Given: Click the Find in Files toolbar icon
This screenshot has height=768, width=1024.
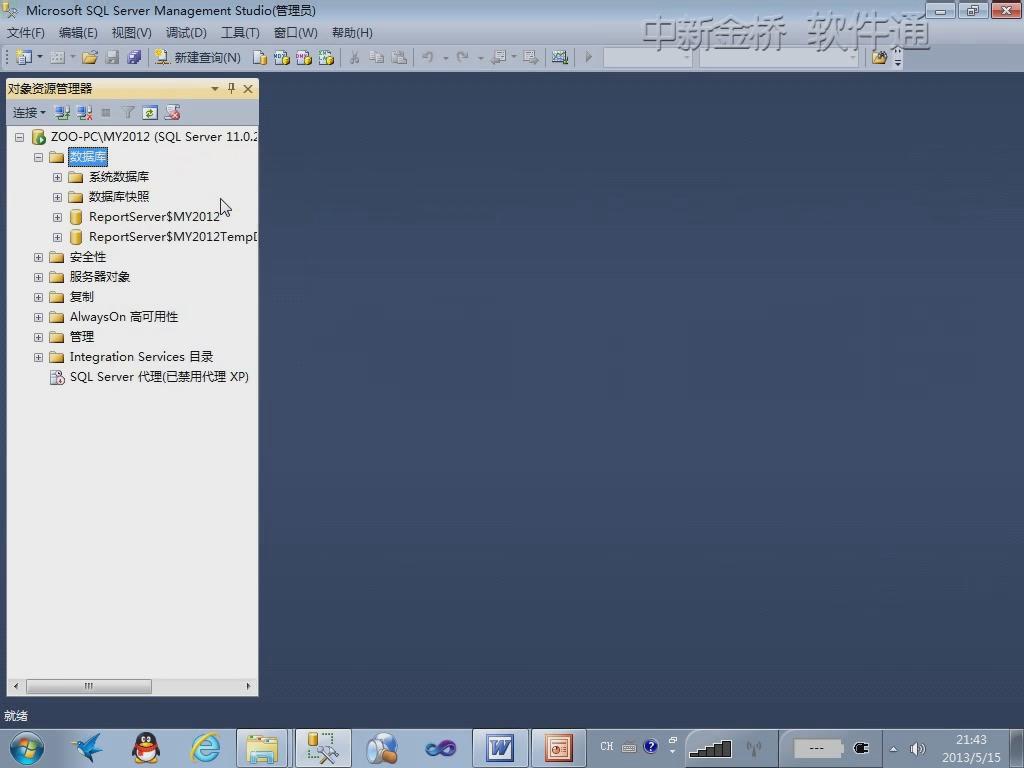Looking at the screenshot, I should pyautogui.click(x=879, y=57).
